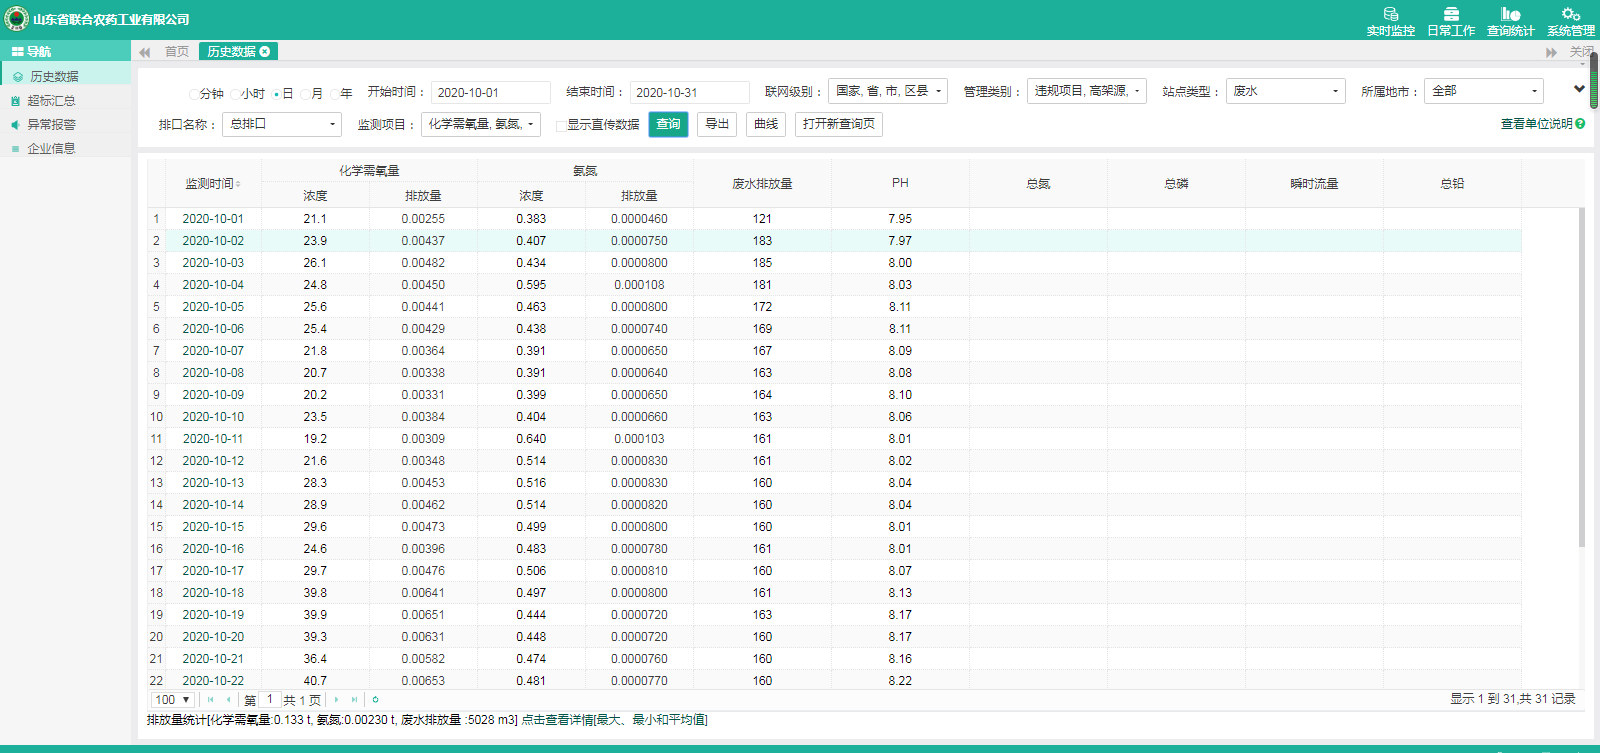Click the 开始时间 start date field
Screen dimensions: 1600x753
490,93
